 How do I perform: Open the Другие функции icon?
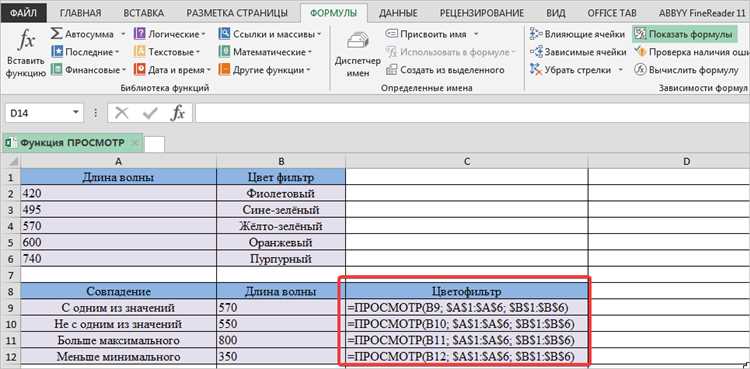coord(224,70)
